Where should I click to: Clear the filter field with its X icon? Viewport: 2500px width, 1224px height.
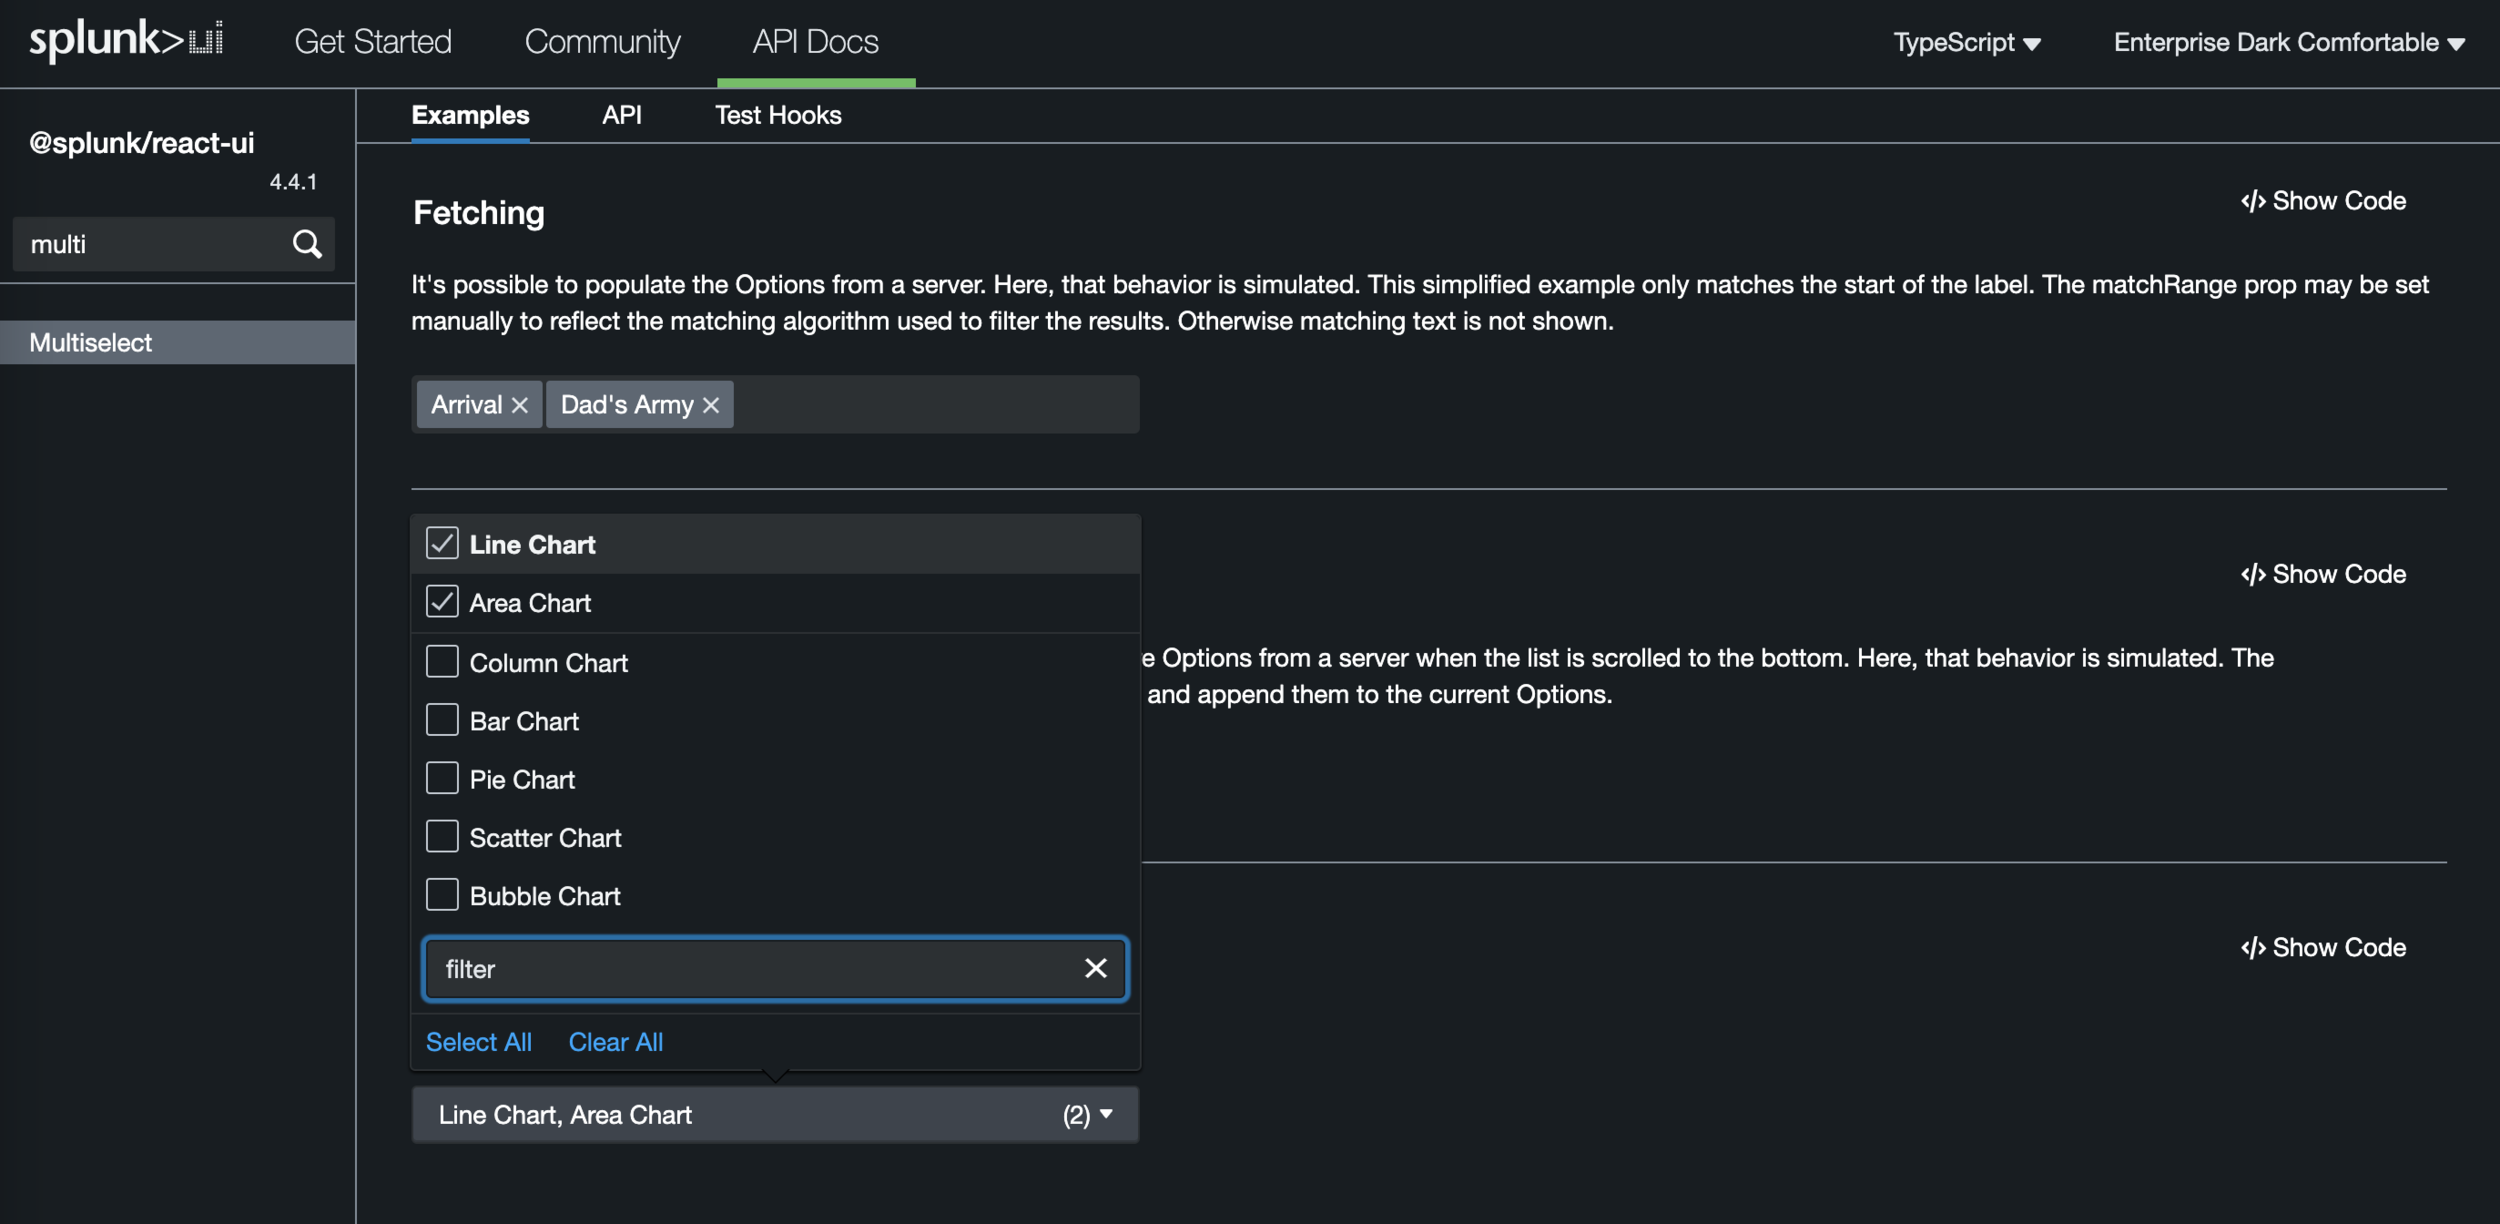(1095, 968)
